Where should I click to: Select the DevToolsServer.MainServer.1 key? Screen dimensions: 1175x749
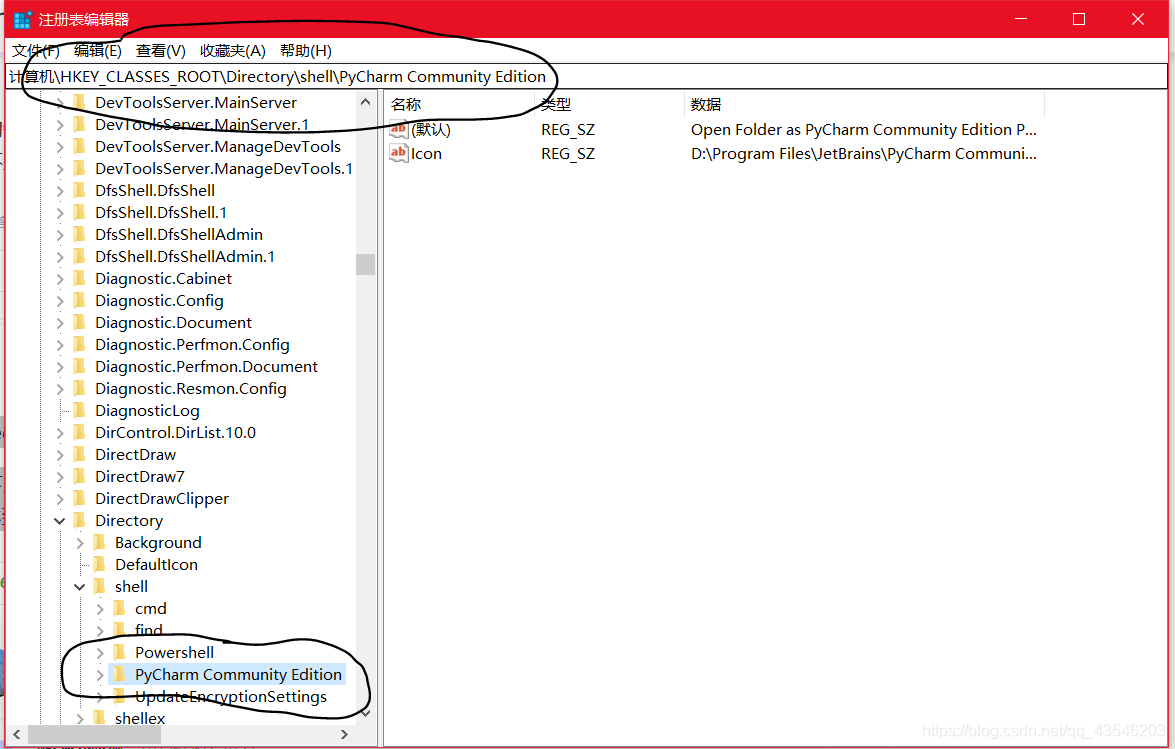tap(202, 124)
